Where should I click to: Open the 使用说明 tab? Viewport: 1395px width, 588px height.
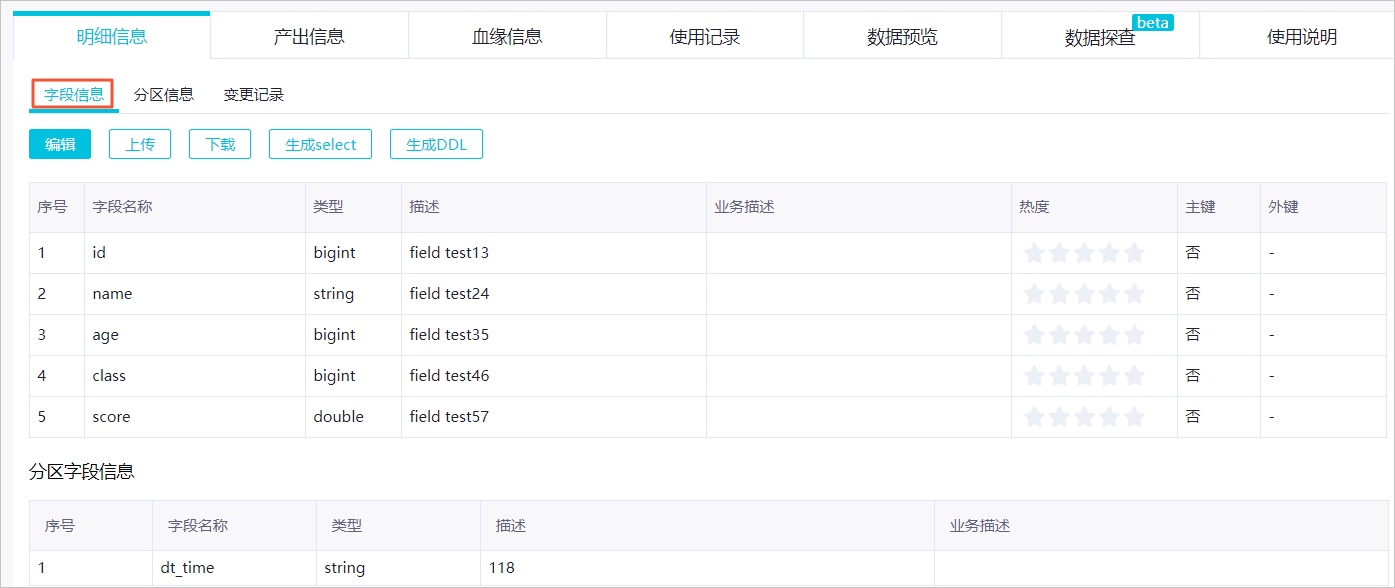[x=1302, y=37]
